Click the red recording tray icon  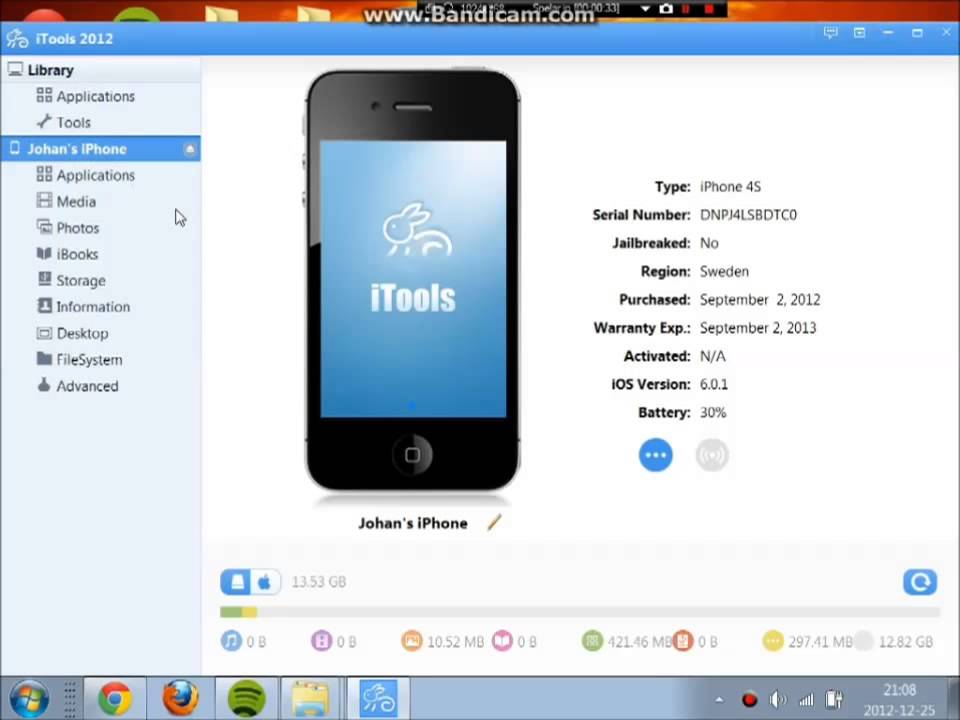[x=749, y=699]
